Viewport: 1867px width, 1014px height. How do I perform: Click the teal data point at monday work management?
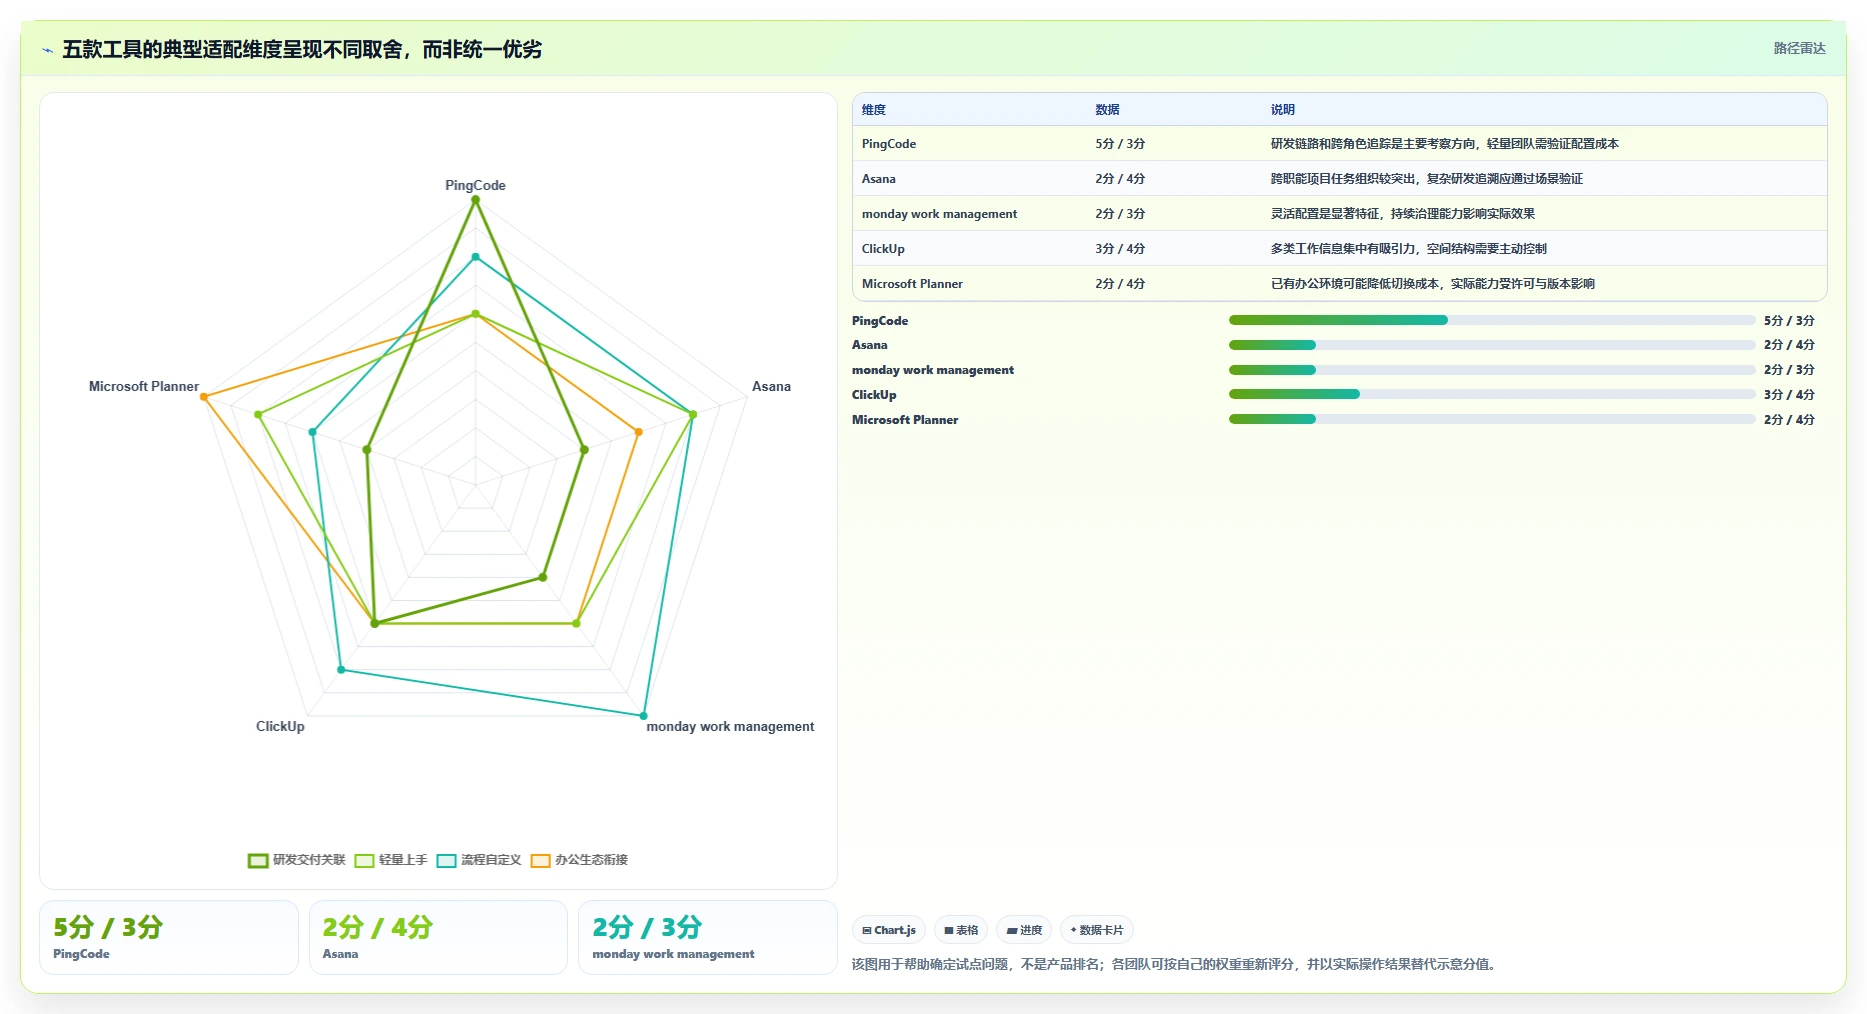point(643,716)
